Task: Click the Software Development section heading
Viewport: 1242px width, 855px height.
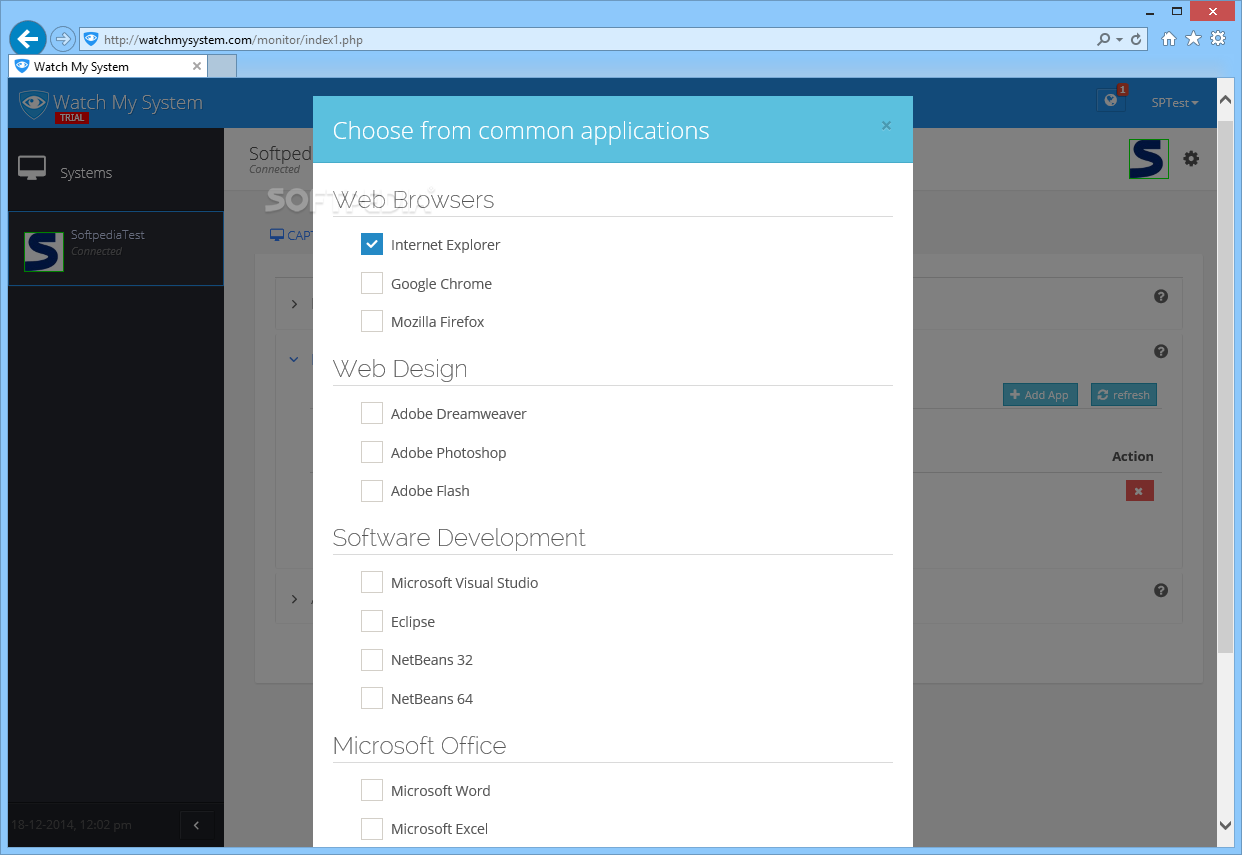Action: point(459,538)
